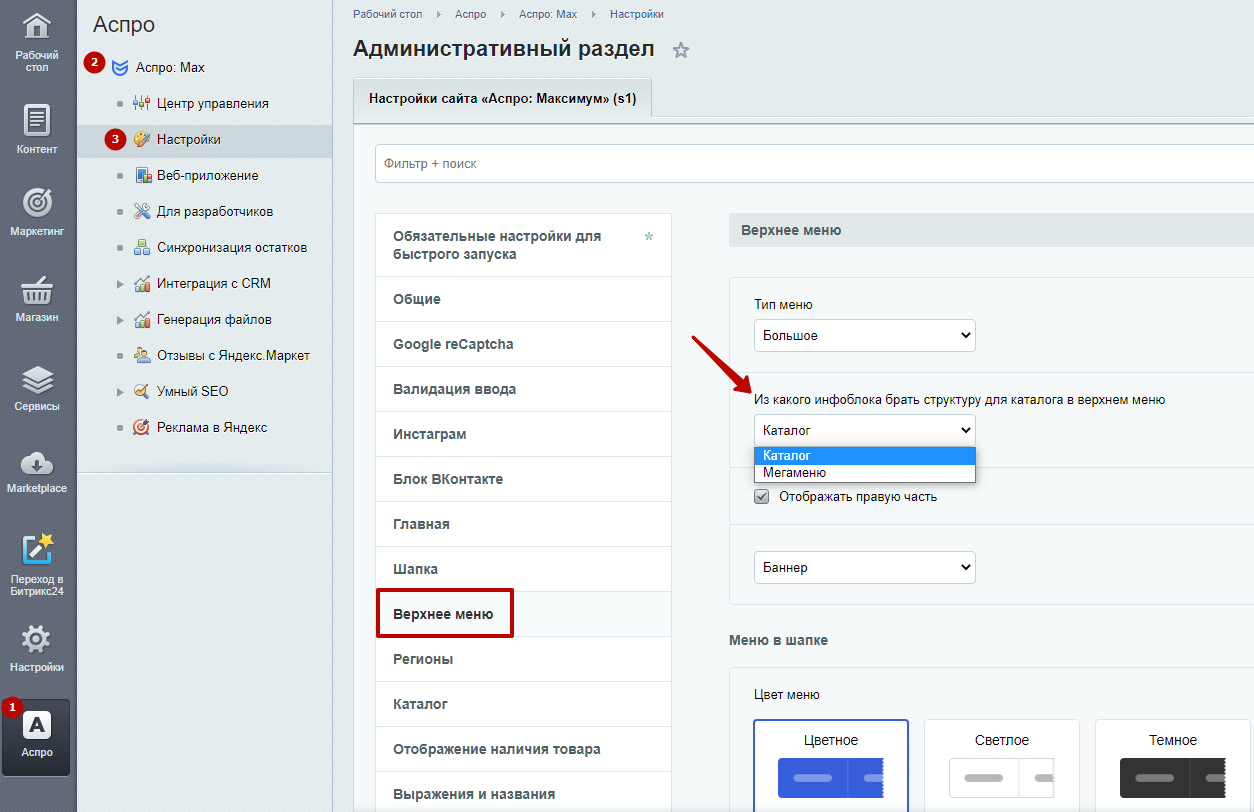This screenshot has width=1254, height=812.
Task: Select the Цветное menu color option
Action: tap(831, 765)
